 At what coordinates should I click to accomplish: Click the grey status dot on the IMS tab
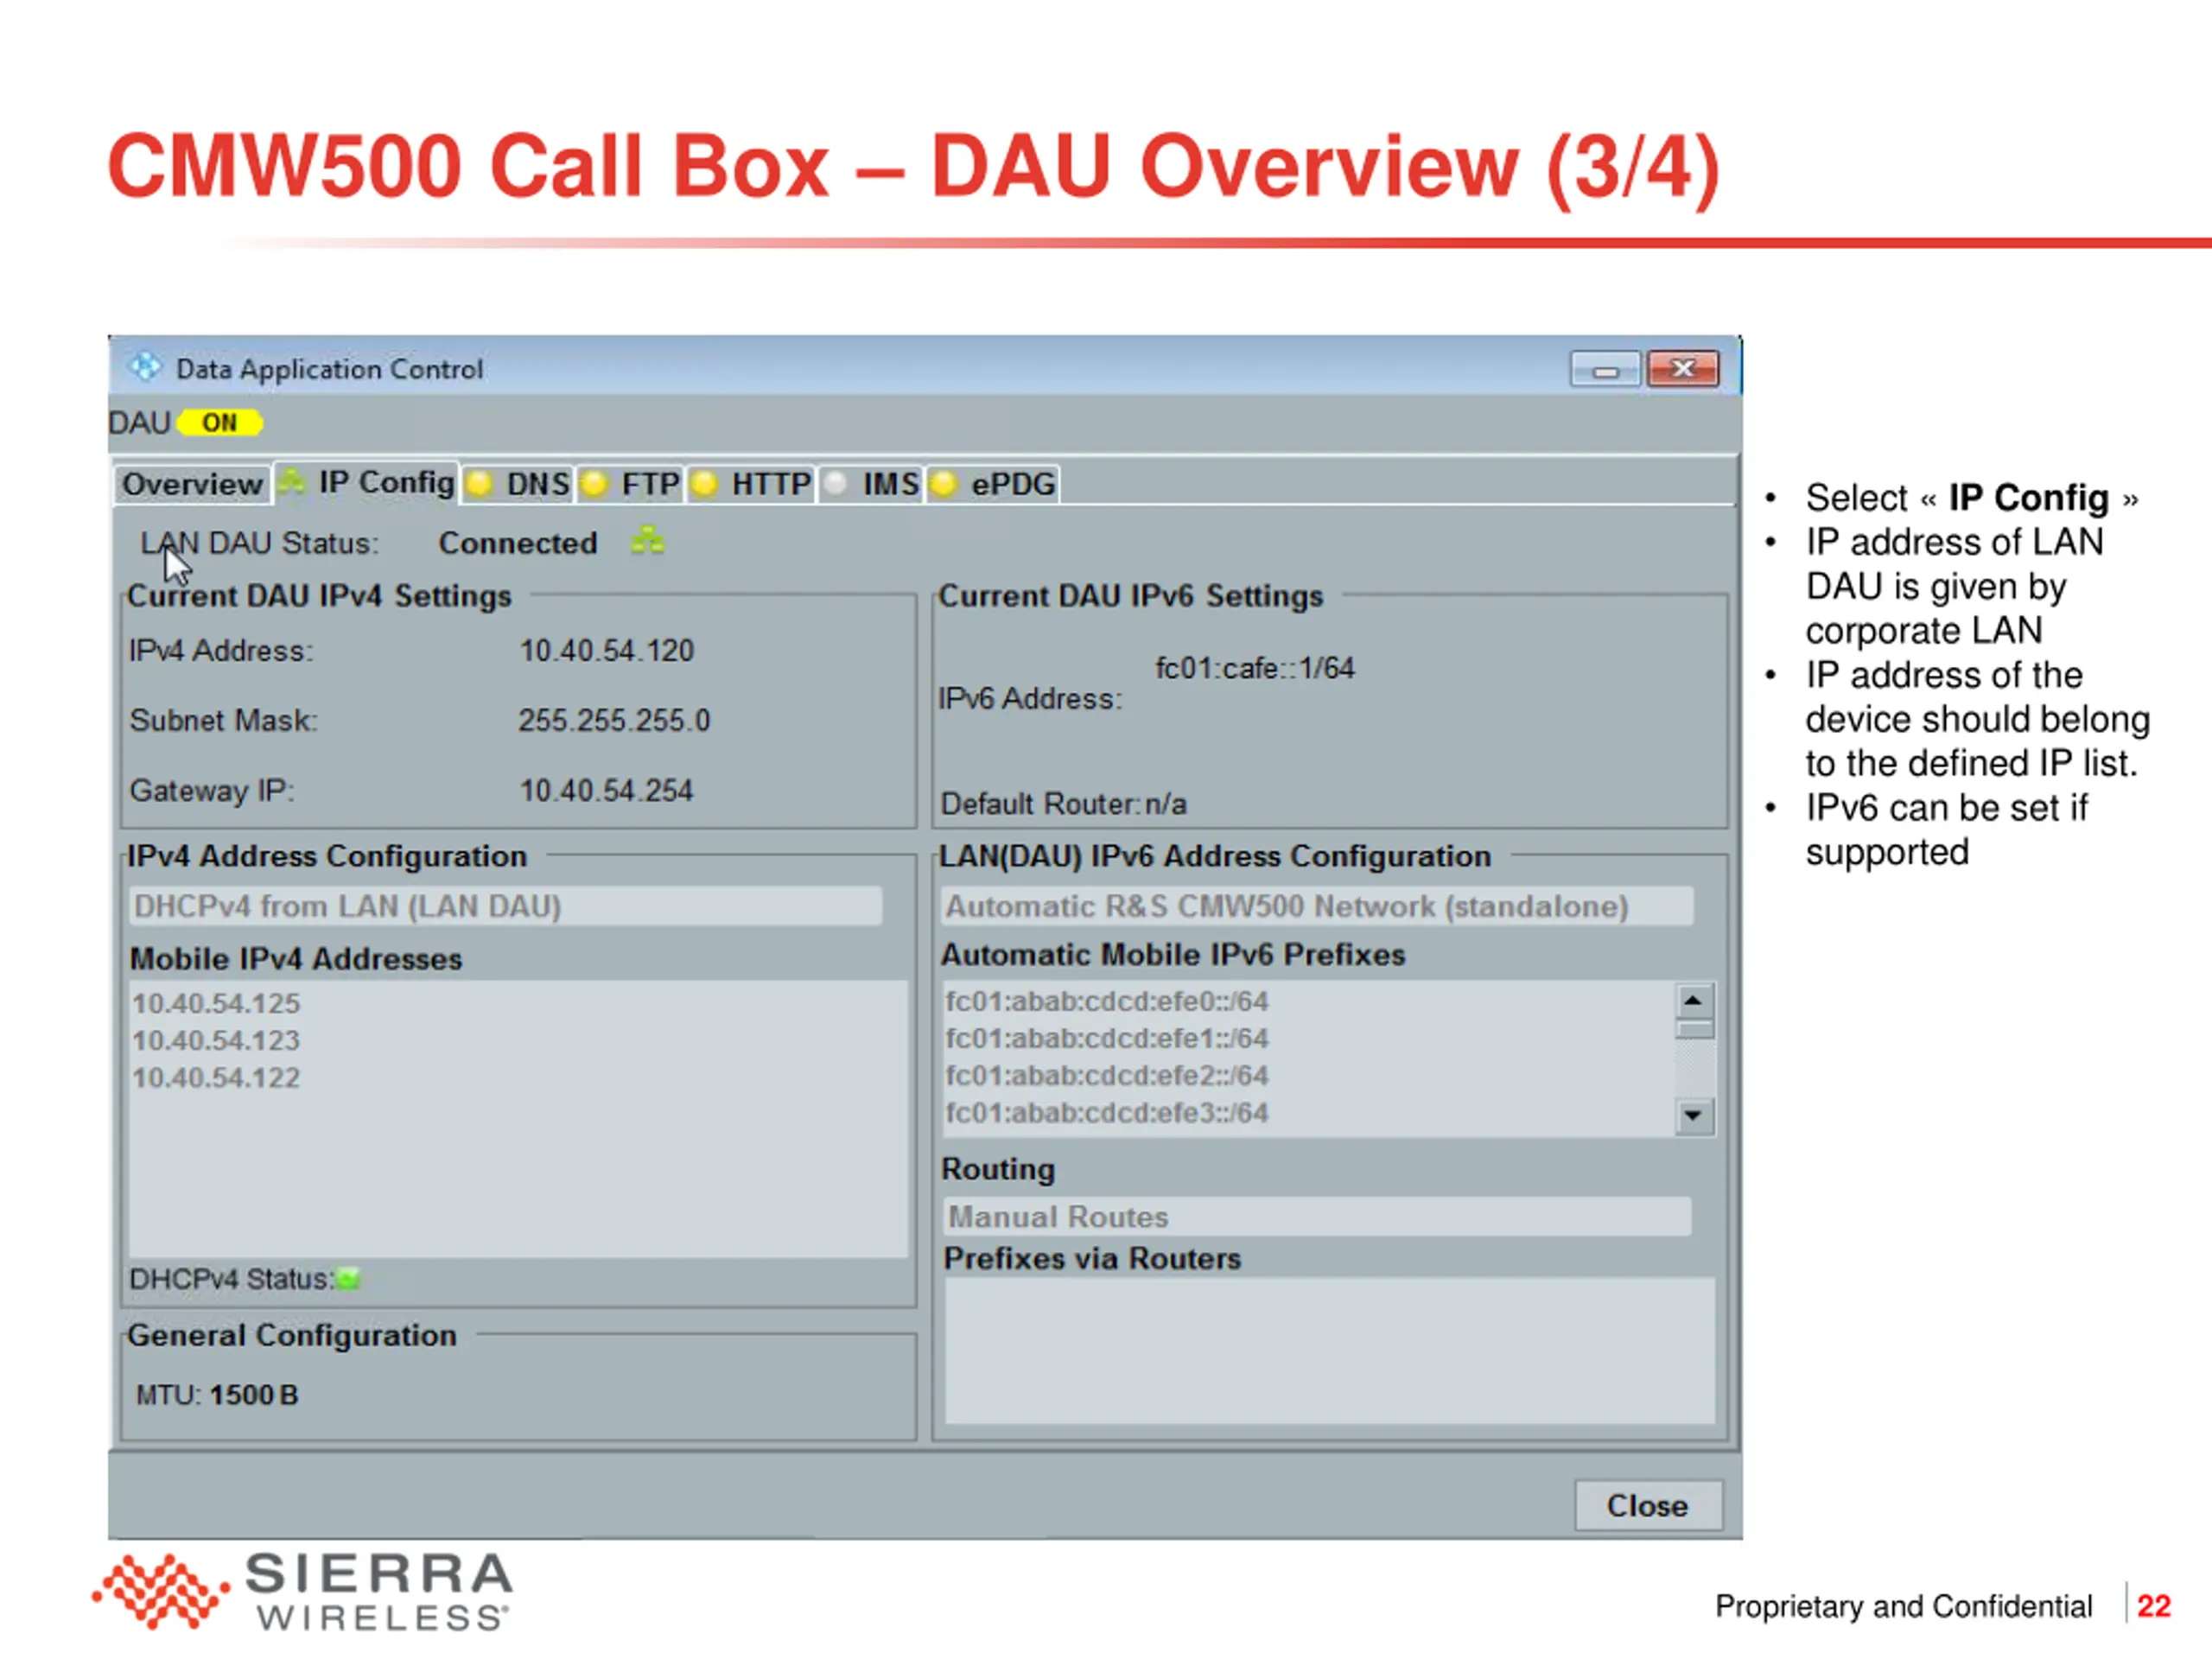click(836, 485)
